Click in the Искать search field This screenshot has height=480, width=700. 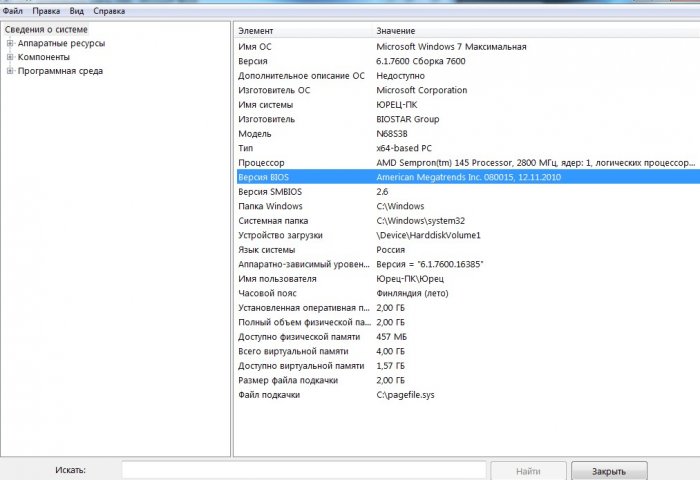pyautogui.click(x=303, y=470)
